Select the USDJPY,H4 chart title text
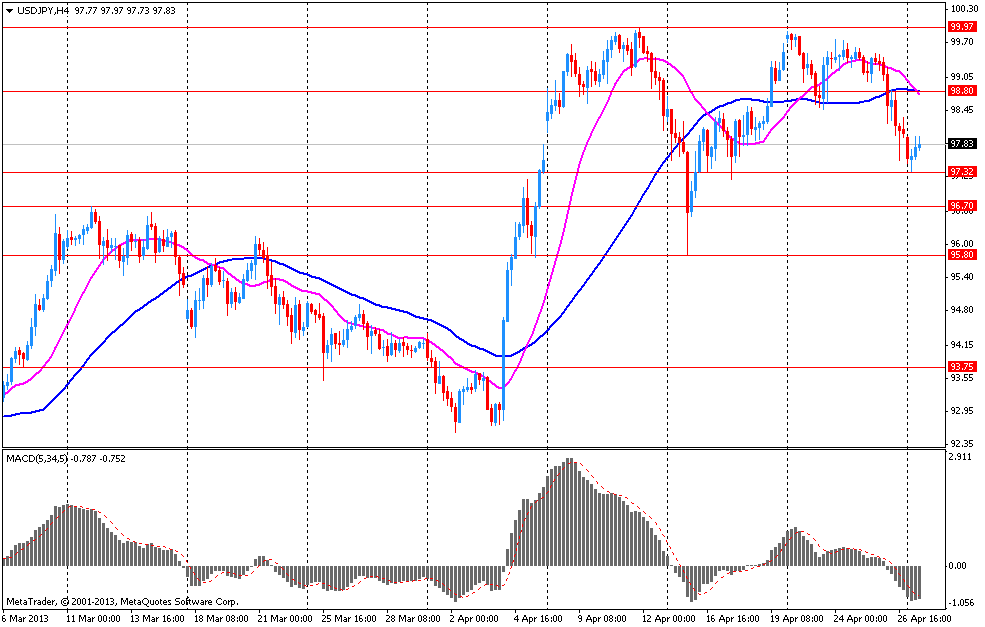 click(x=42, y=11)
